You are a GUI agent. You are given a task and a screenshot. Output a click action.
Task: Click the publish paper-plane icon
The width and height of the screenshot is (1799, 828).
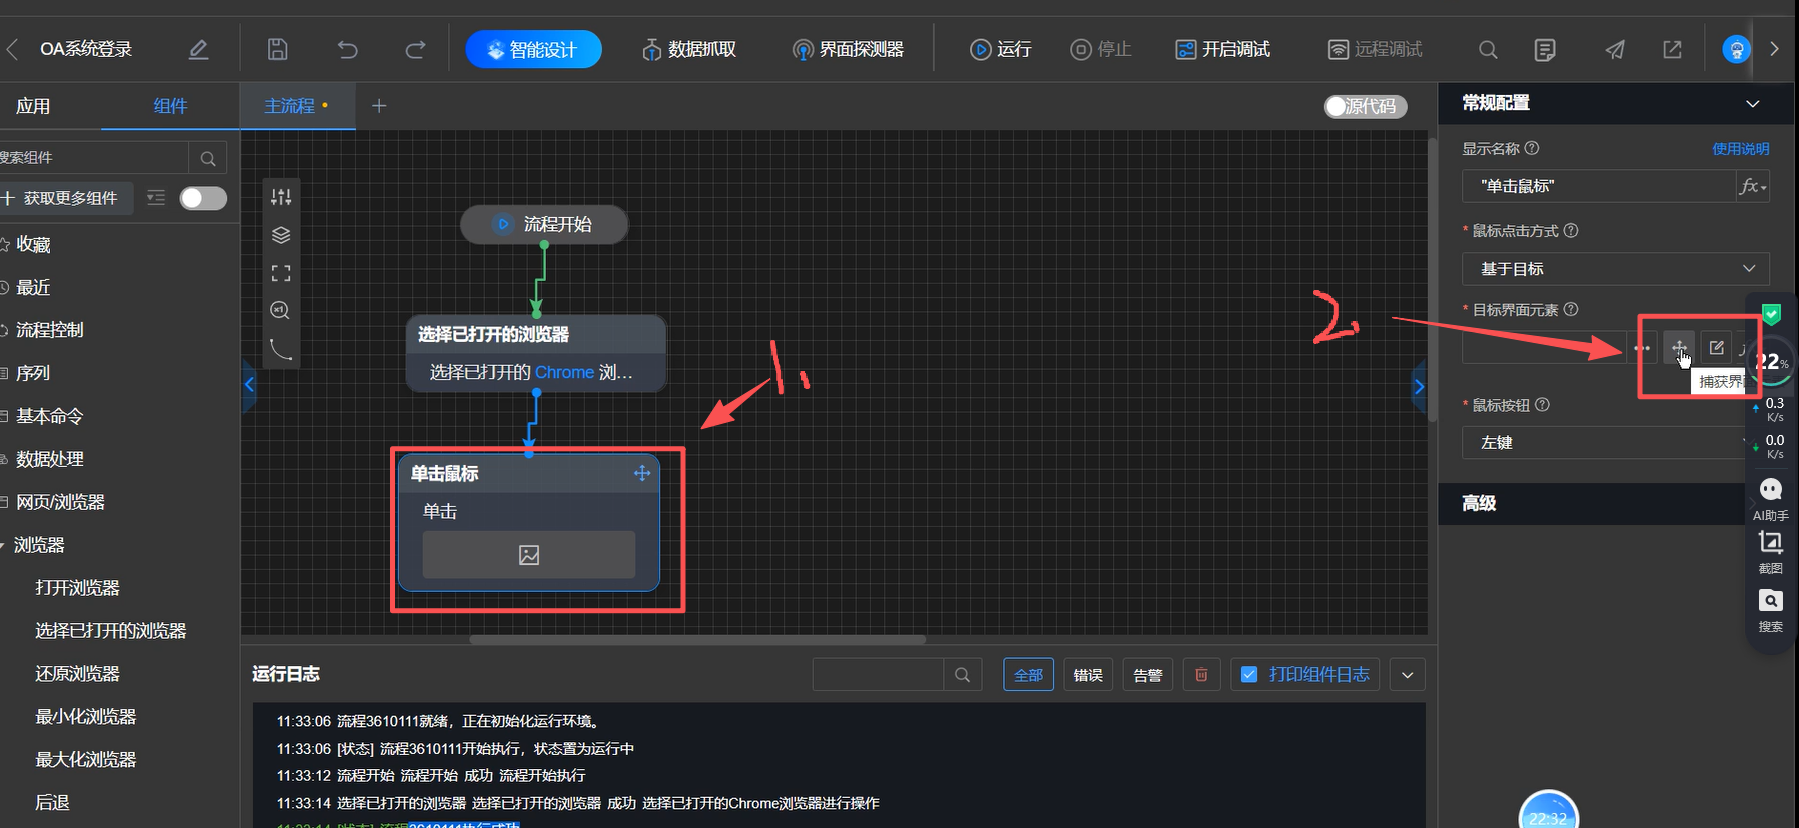(1615, 49)
